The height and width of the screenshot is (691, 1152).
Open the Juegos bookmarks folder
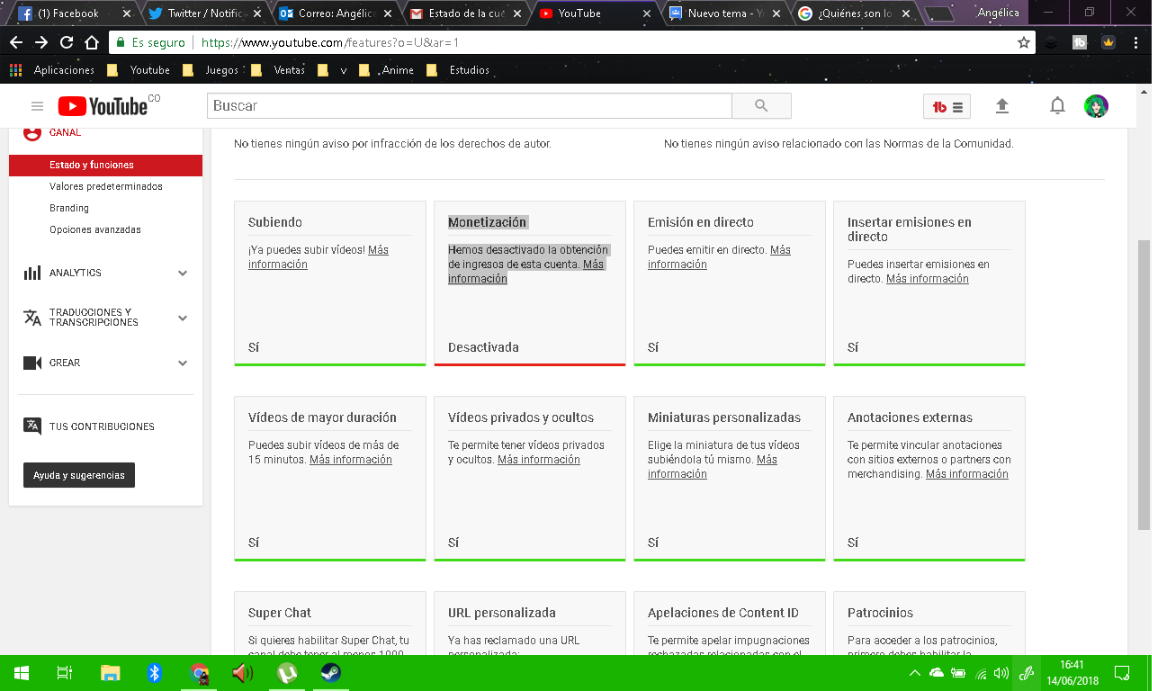tap(212, 70)
